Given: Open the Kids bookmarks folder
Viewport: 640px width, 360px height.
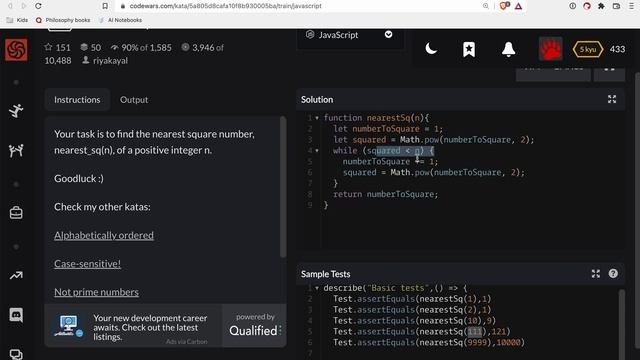Looking at the screenshot, I should point(17,20).
